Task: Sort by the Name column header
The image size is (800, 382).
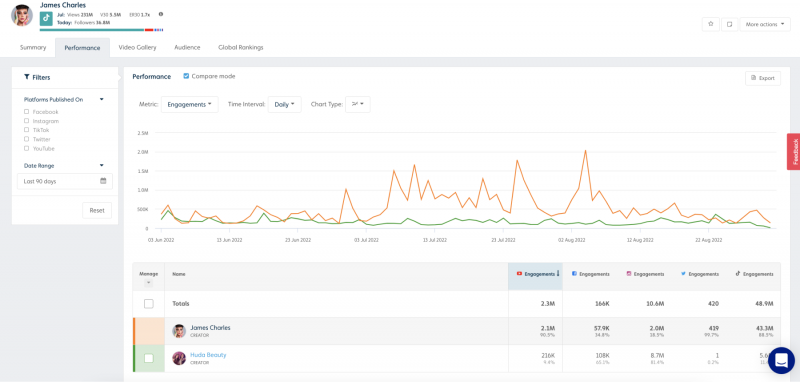Action: click(179, 274)
